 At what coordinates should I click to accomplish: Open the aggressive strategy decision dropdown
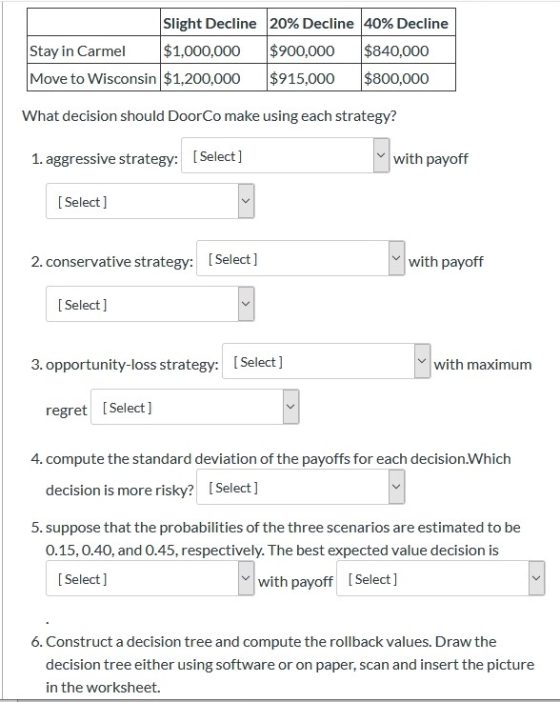pyautogui.click(x=285, y=155)
